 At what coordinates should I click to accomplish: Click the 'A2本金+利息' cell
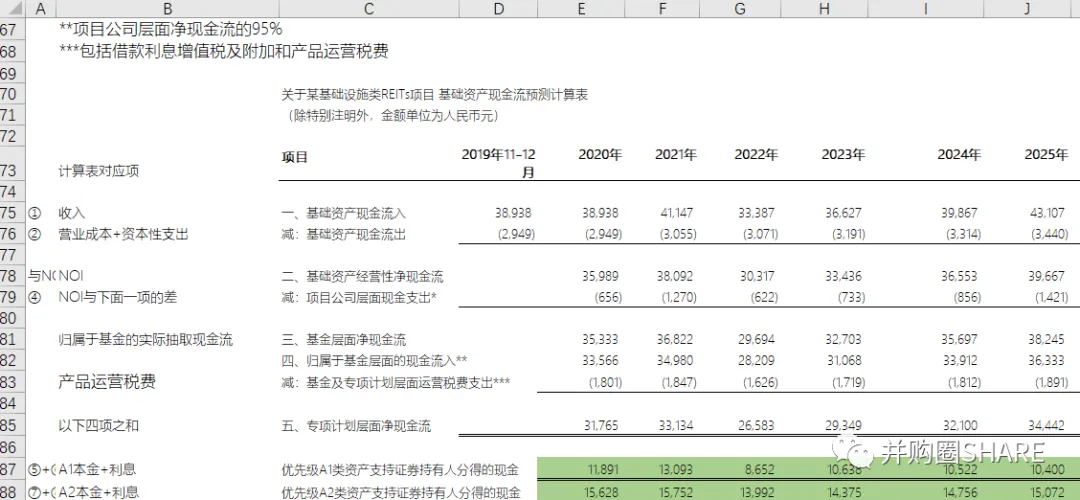[x=98, y=492]
